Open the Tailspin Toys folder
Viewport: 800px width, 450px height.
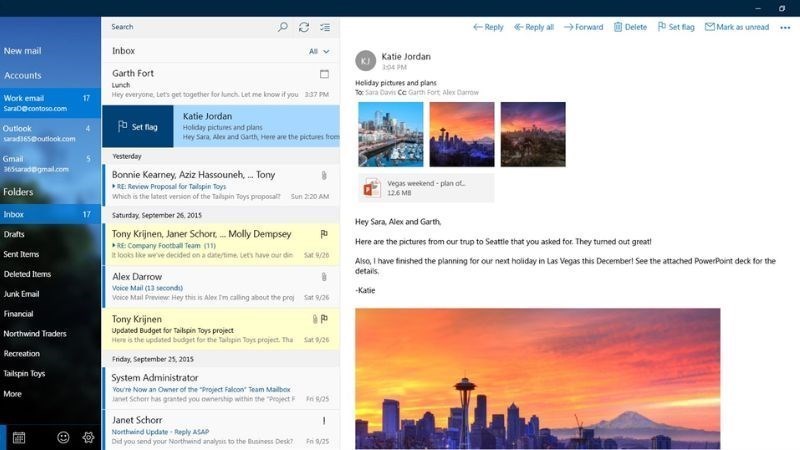coord(24,373)
